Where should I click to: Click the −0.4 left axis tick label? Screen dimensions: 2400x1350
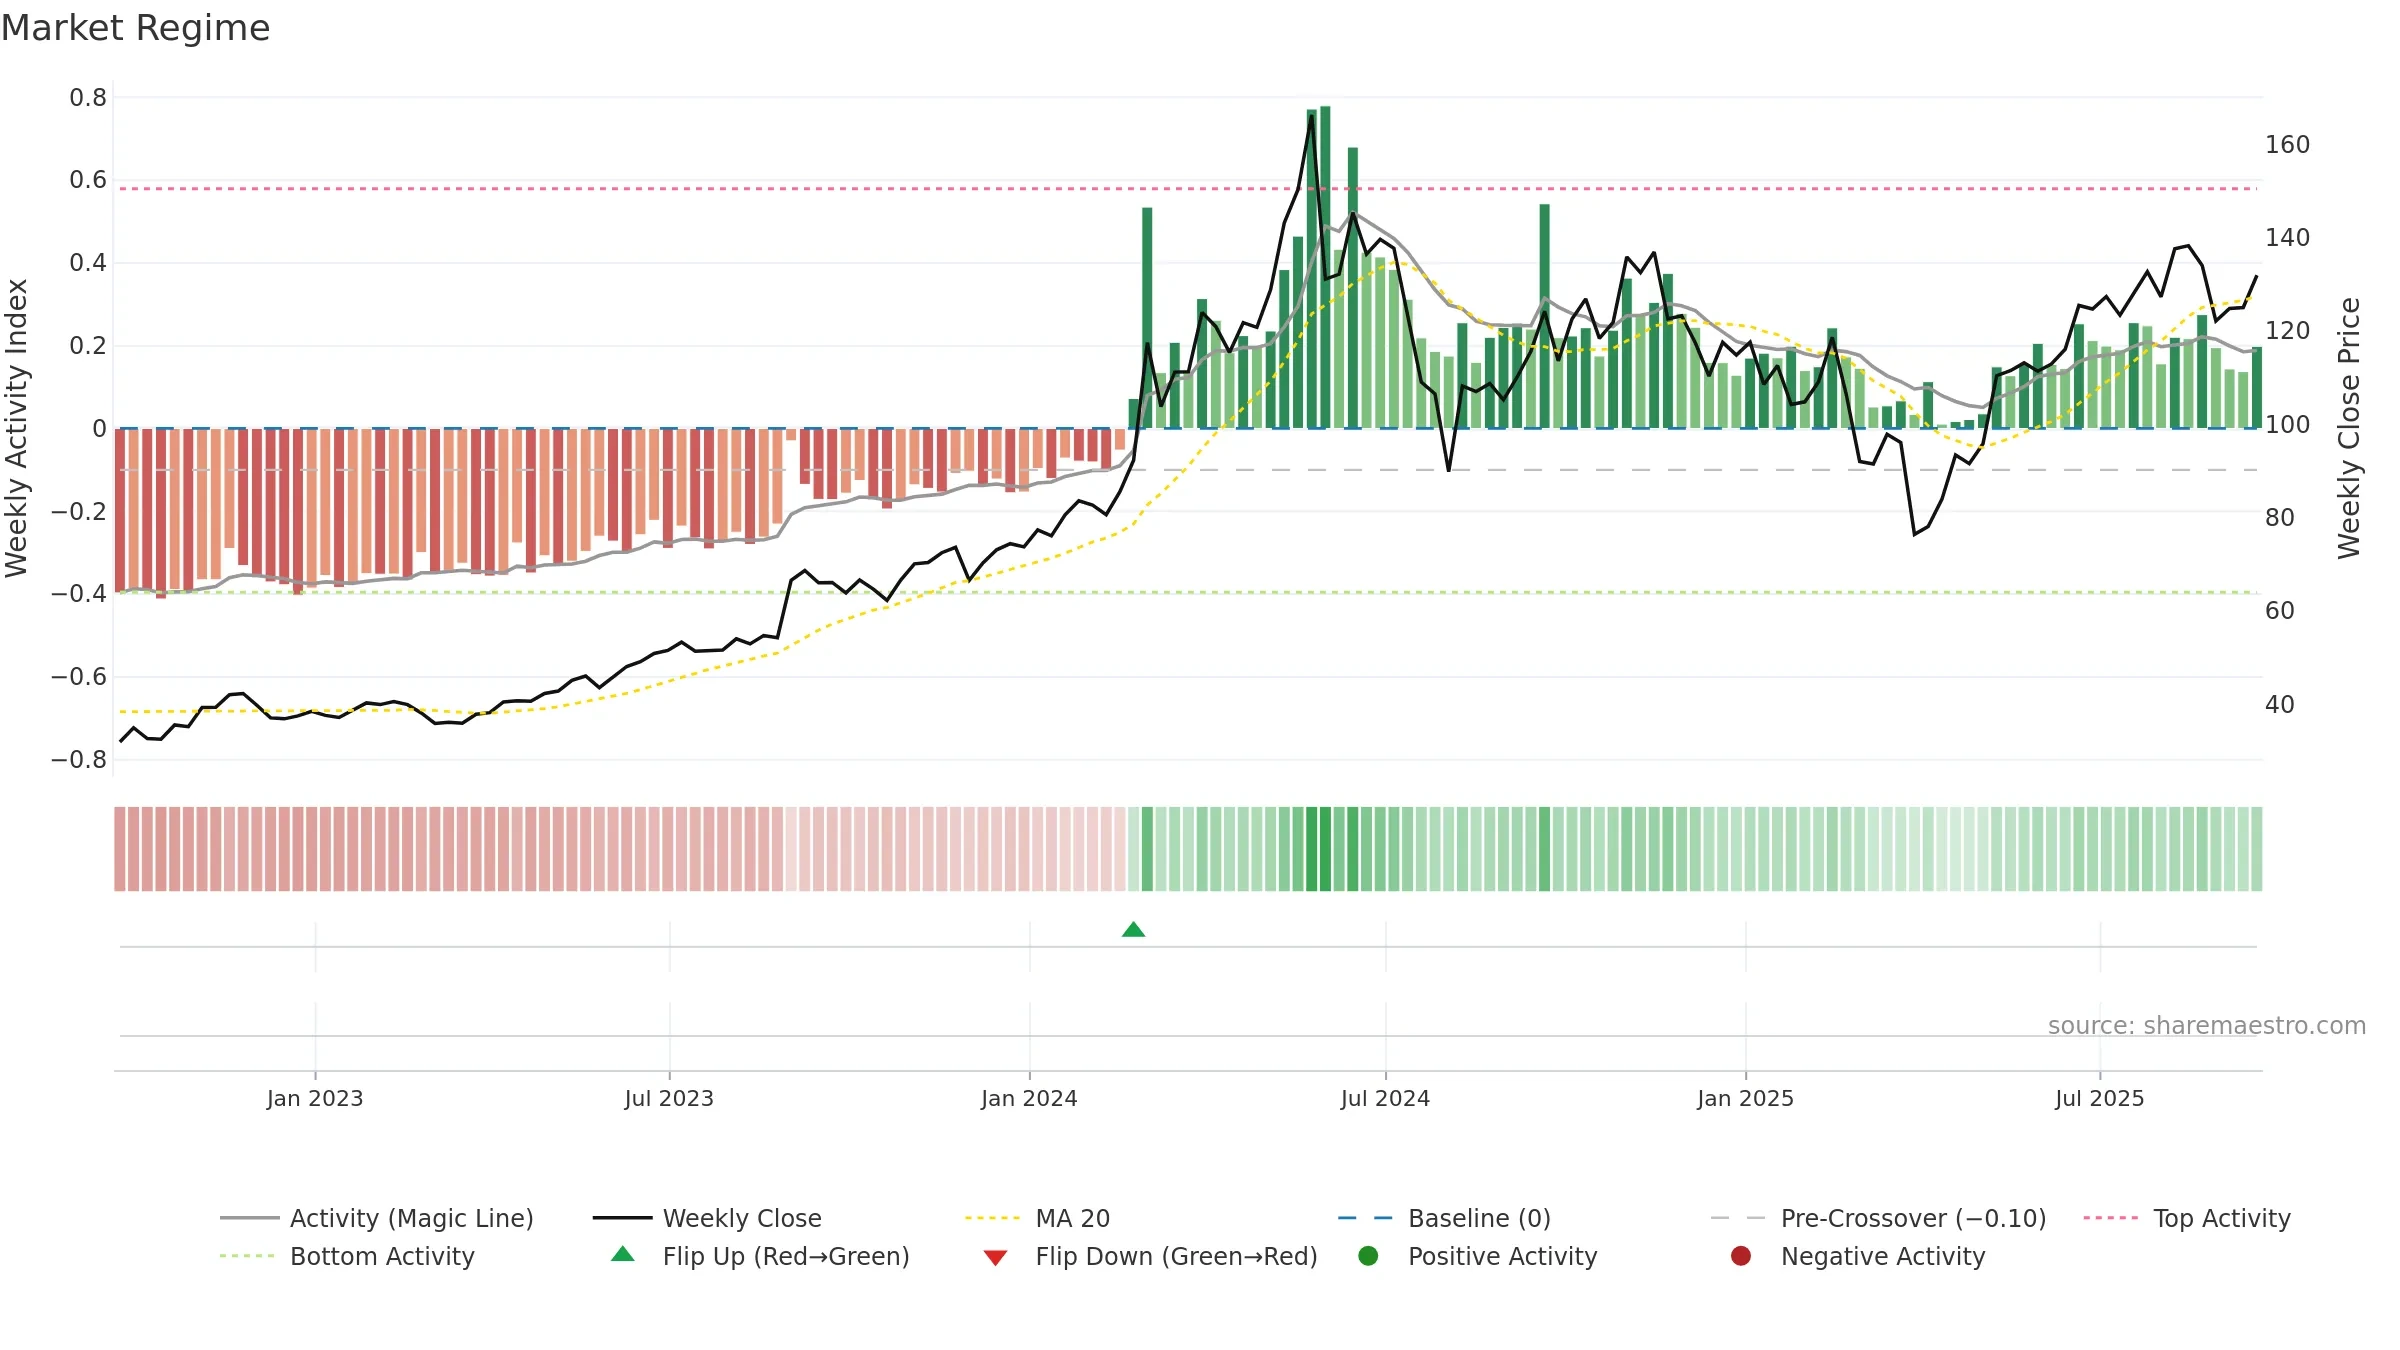coord(79,594)
